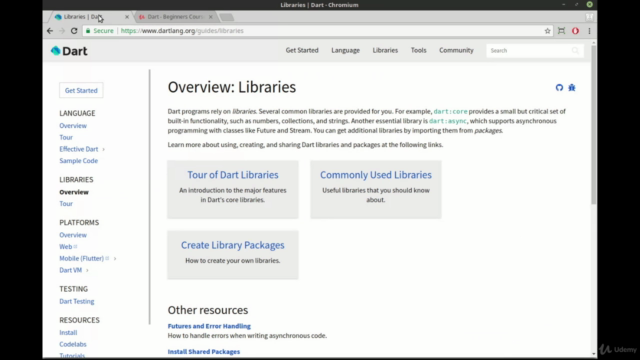Expand the Dart VM chevron
640x360 pixels.
point(87,270)
